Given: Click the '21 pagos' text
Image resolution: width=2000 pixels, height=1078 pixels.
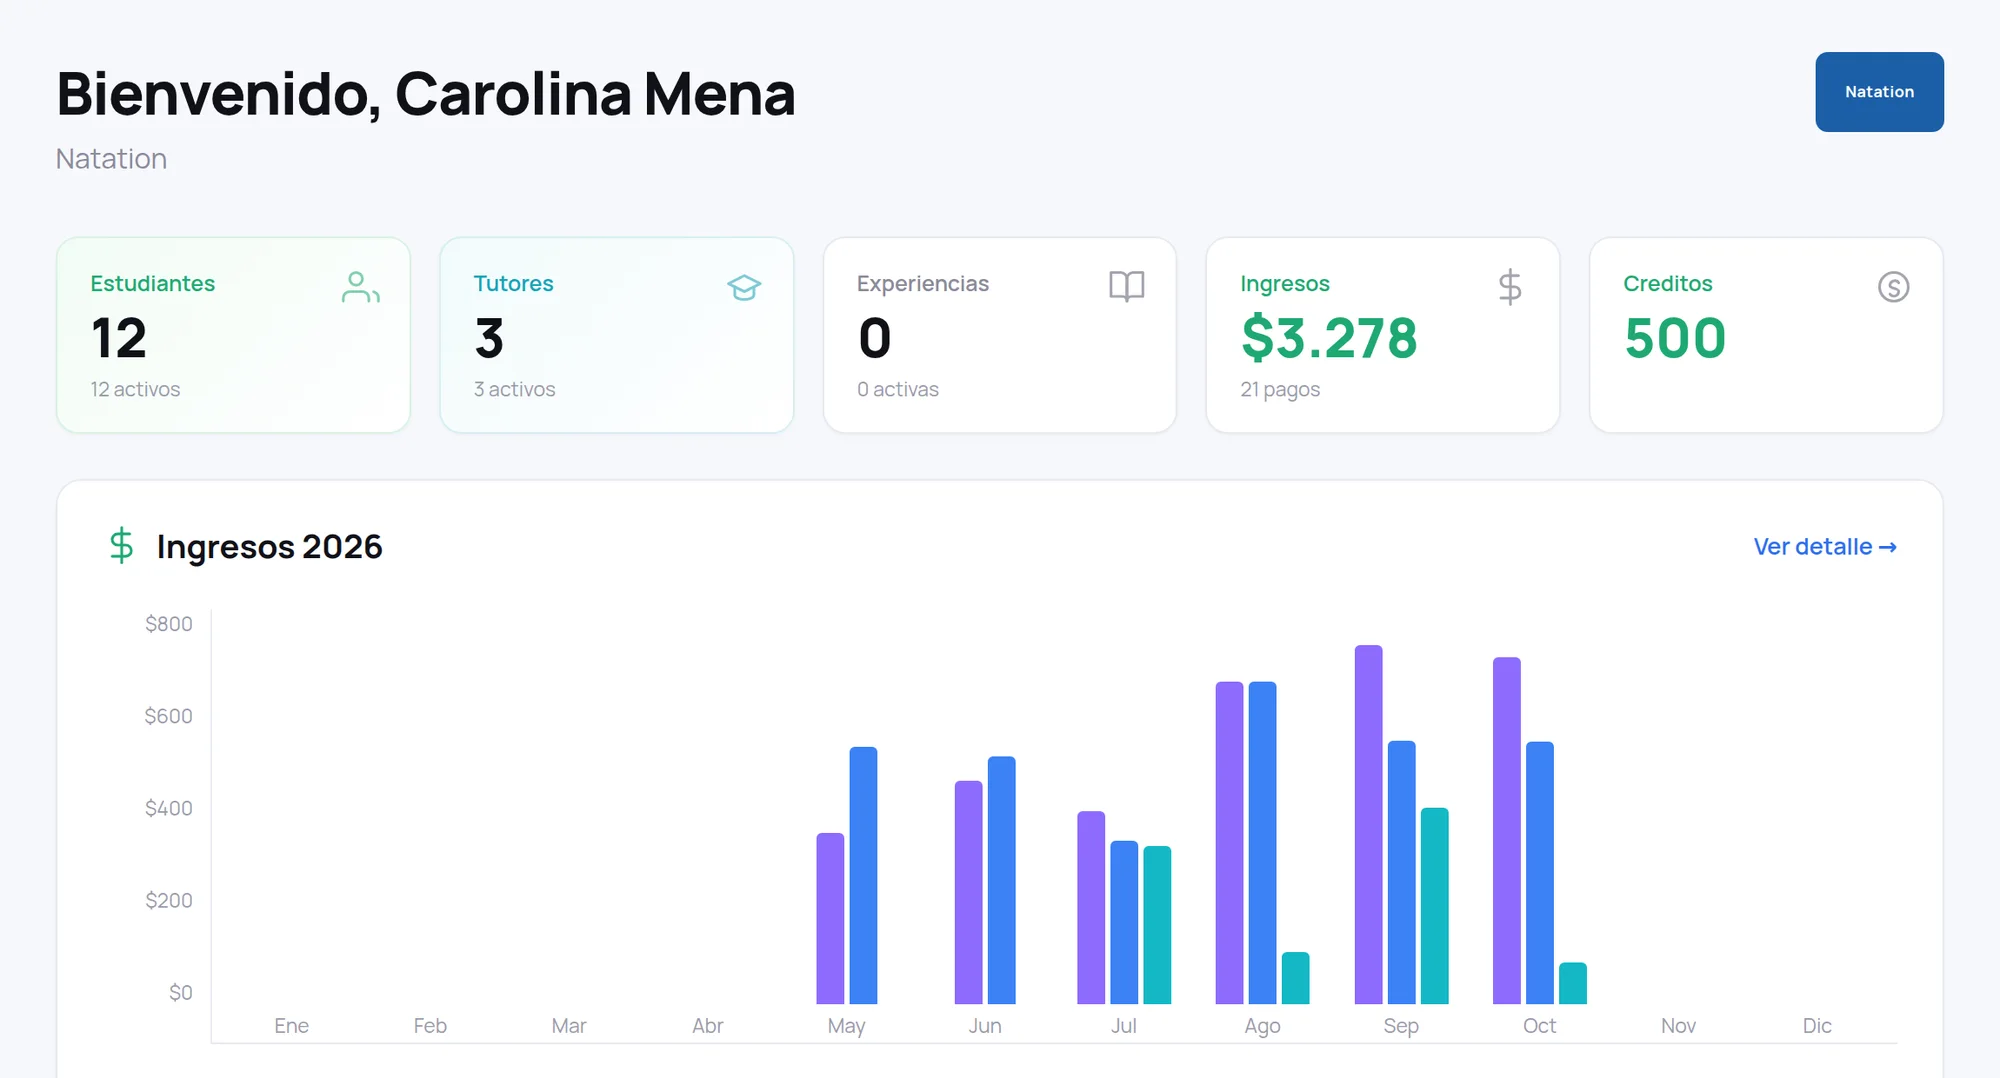Looking at the screenshot, I should (1280, 390).
